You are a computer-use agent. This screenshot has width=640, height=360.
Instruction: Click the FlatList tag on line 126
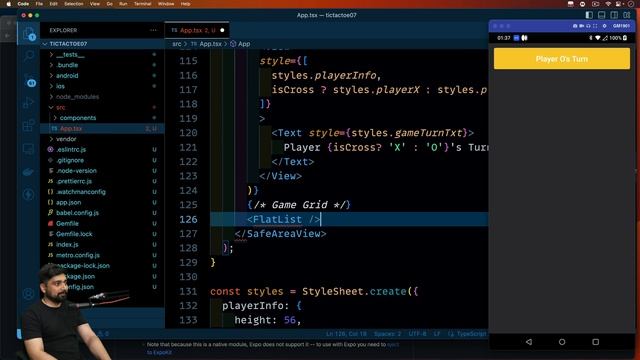tap(277, 219)
